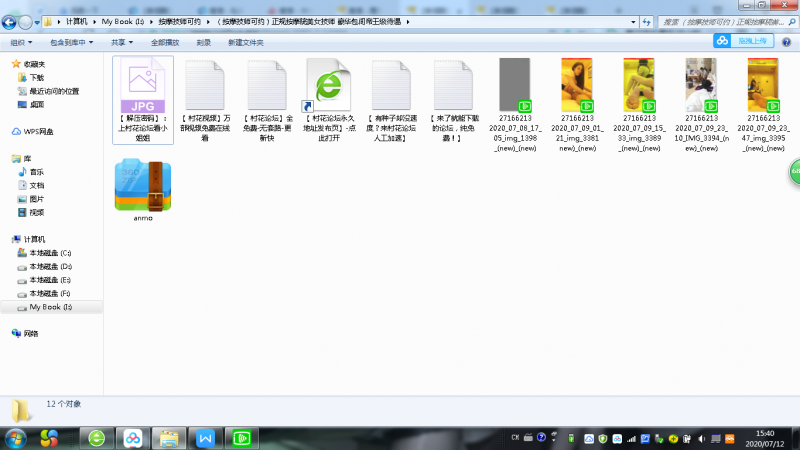
Task: Open the recent locations dropdown beside forward arrow
Action: pos(37,22)
